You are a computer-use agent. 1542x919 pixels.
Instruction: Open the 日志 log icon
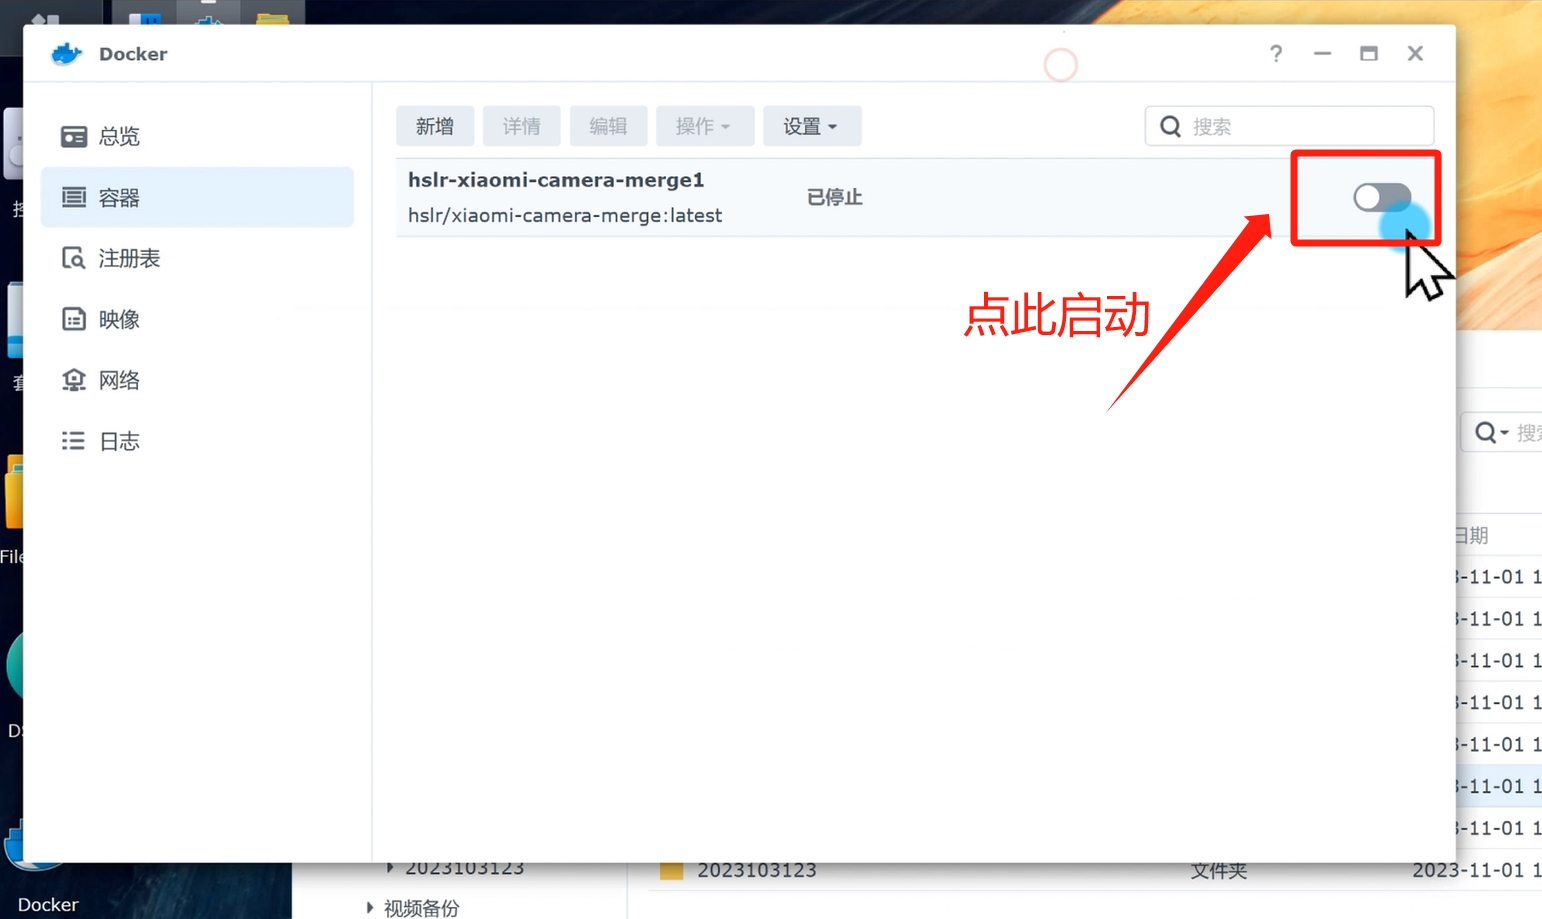tap(74, 441)
